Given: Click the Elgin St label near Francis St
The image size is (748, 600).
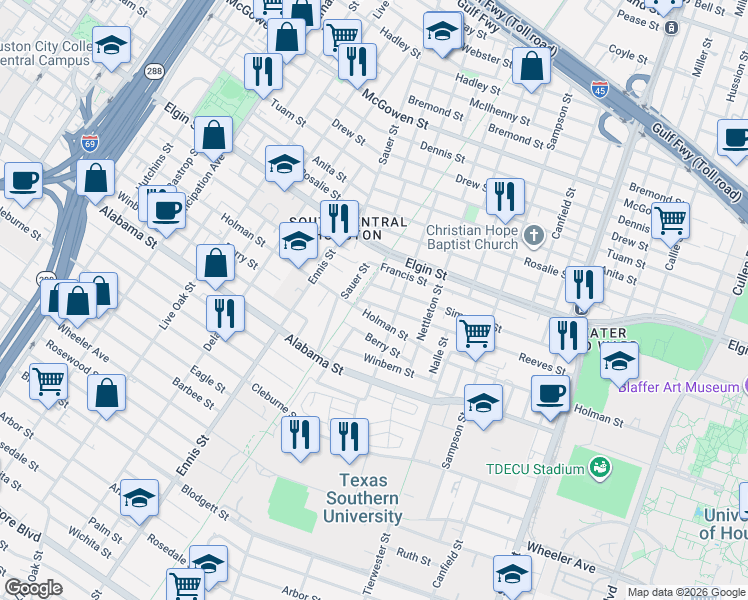Looking at the screenshot, I should [426, 269].
